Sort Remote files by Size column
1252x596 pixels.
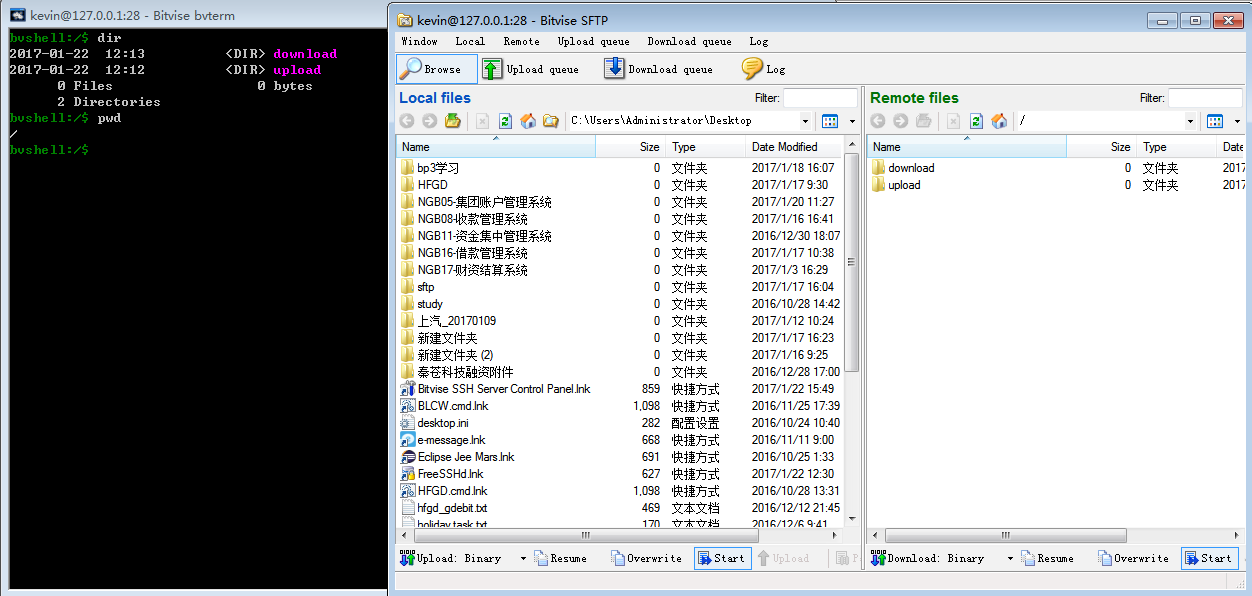point(1102,147)
